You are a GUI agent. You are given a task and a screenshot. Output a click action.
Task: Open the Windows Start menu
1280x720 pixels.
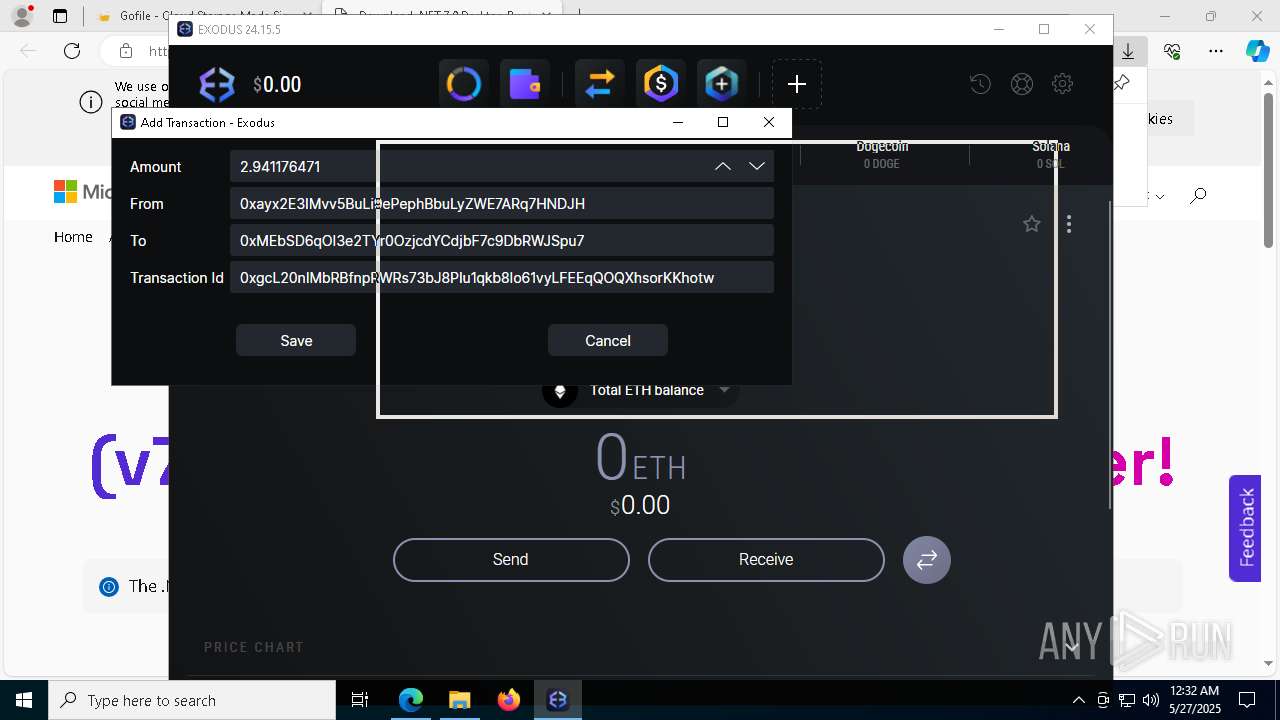click(x=24, y=700)
